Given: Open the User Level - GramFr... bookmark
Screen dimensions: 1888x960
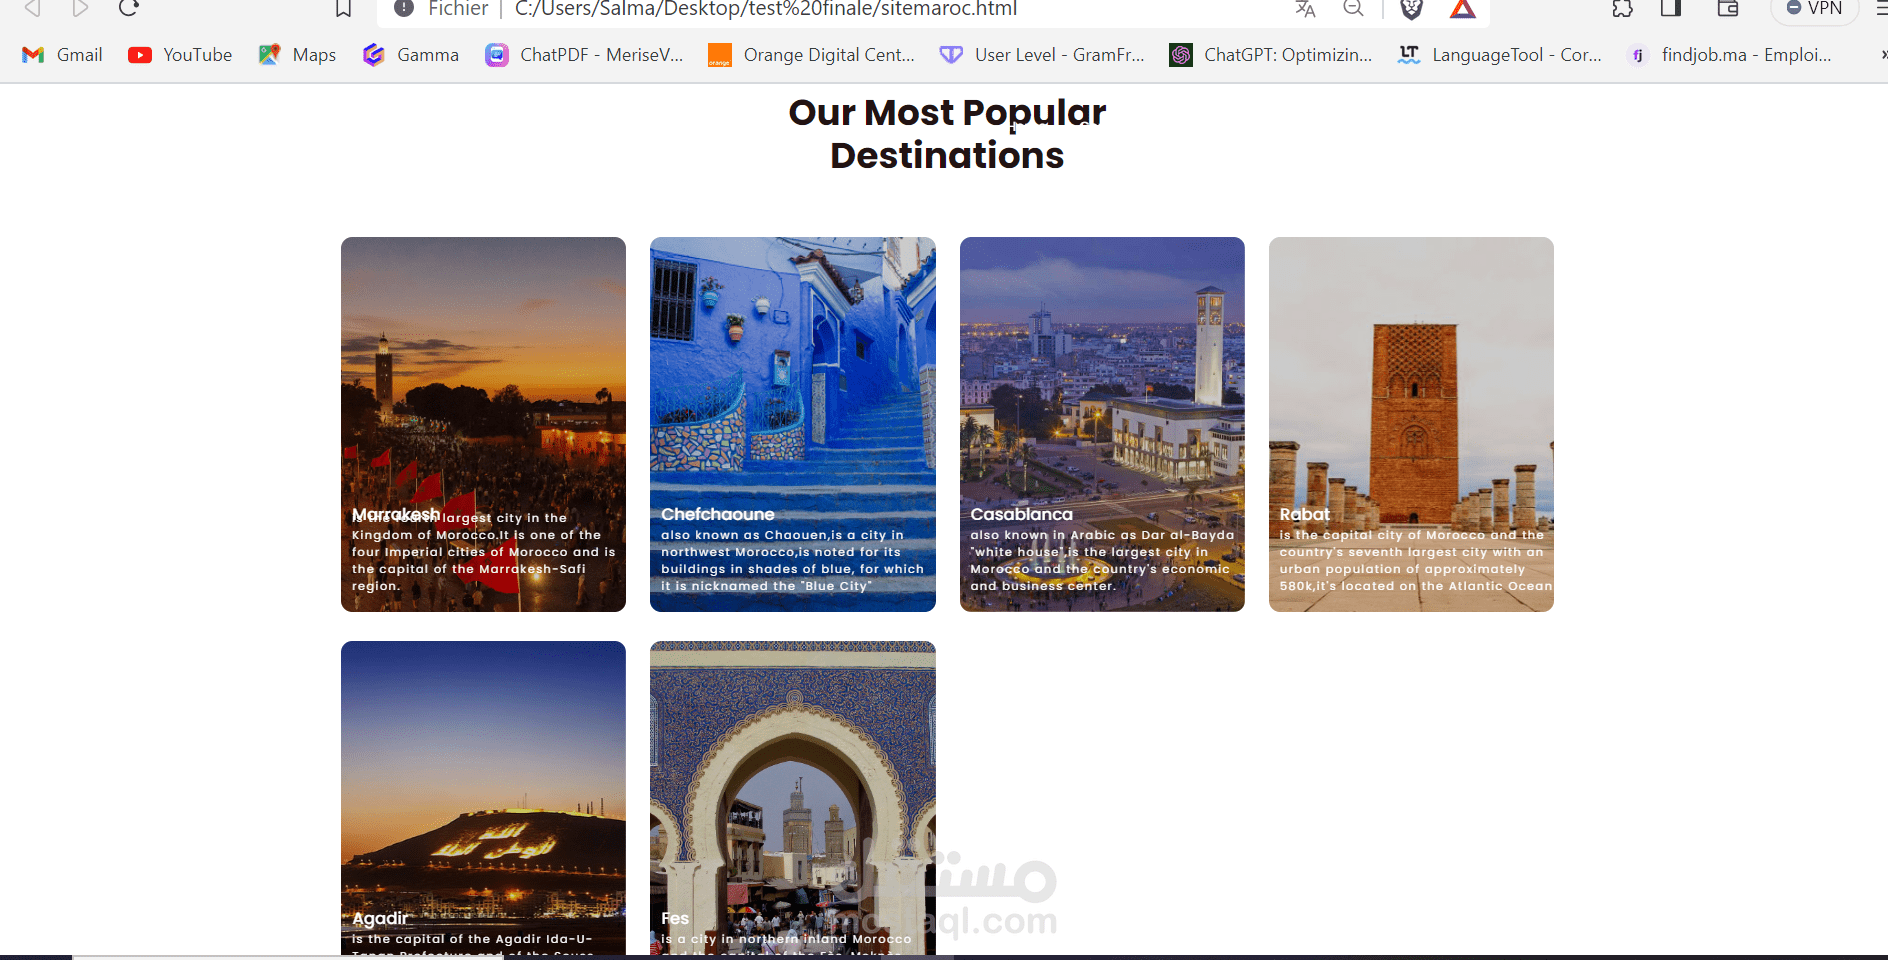Looking at the screenshot, I should (x=1042, y=55).
